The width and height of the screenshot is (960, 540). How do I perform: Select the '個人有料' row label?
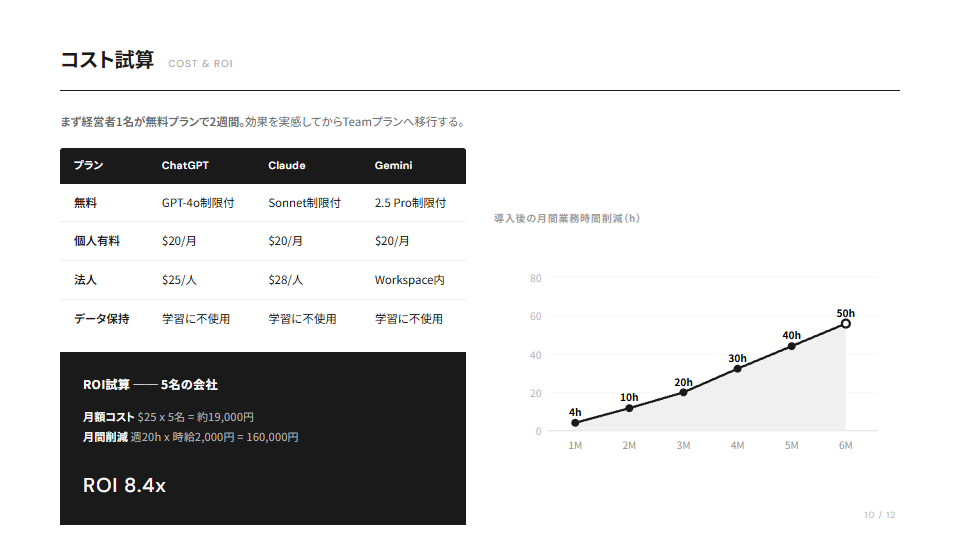(x=97, y=241)
